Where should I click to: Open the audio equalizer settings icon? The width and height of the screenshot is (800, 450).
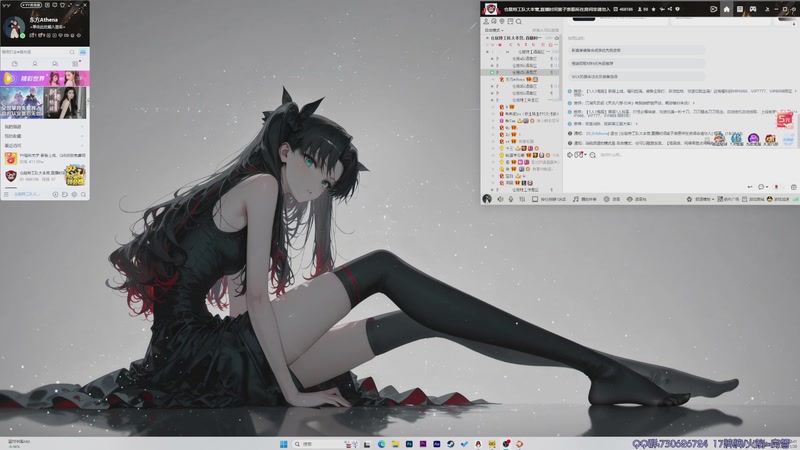point(522,199)
